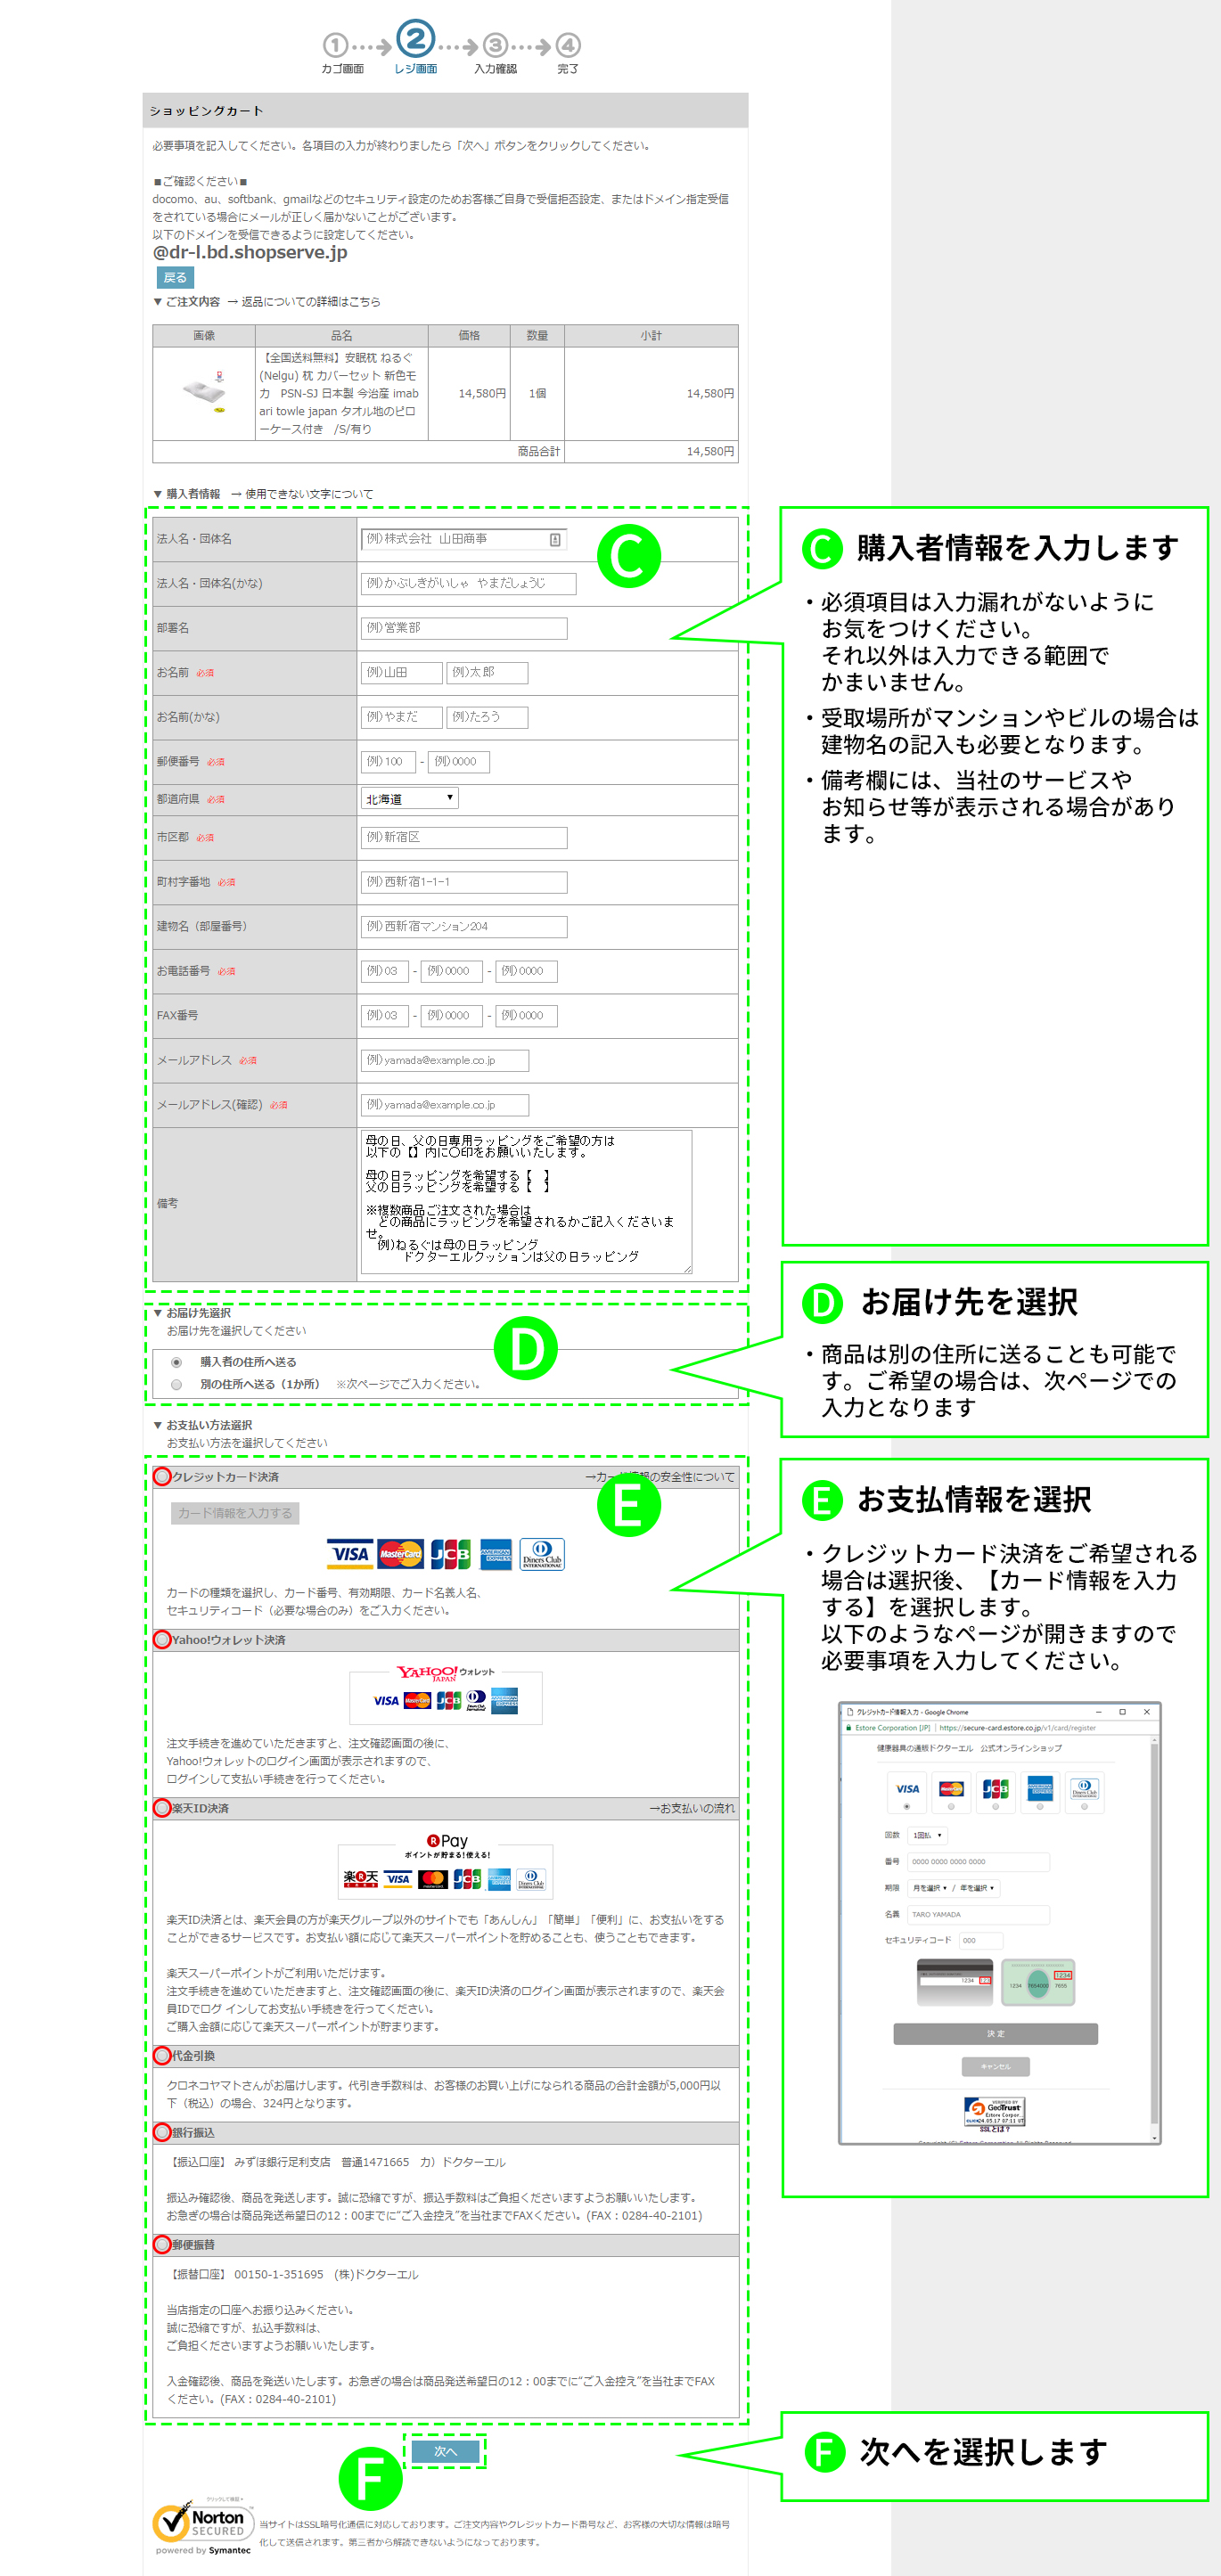Click the ▼ お届け先選択 heading
The image size is (1221, 2576).
pos(192,1313)
